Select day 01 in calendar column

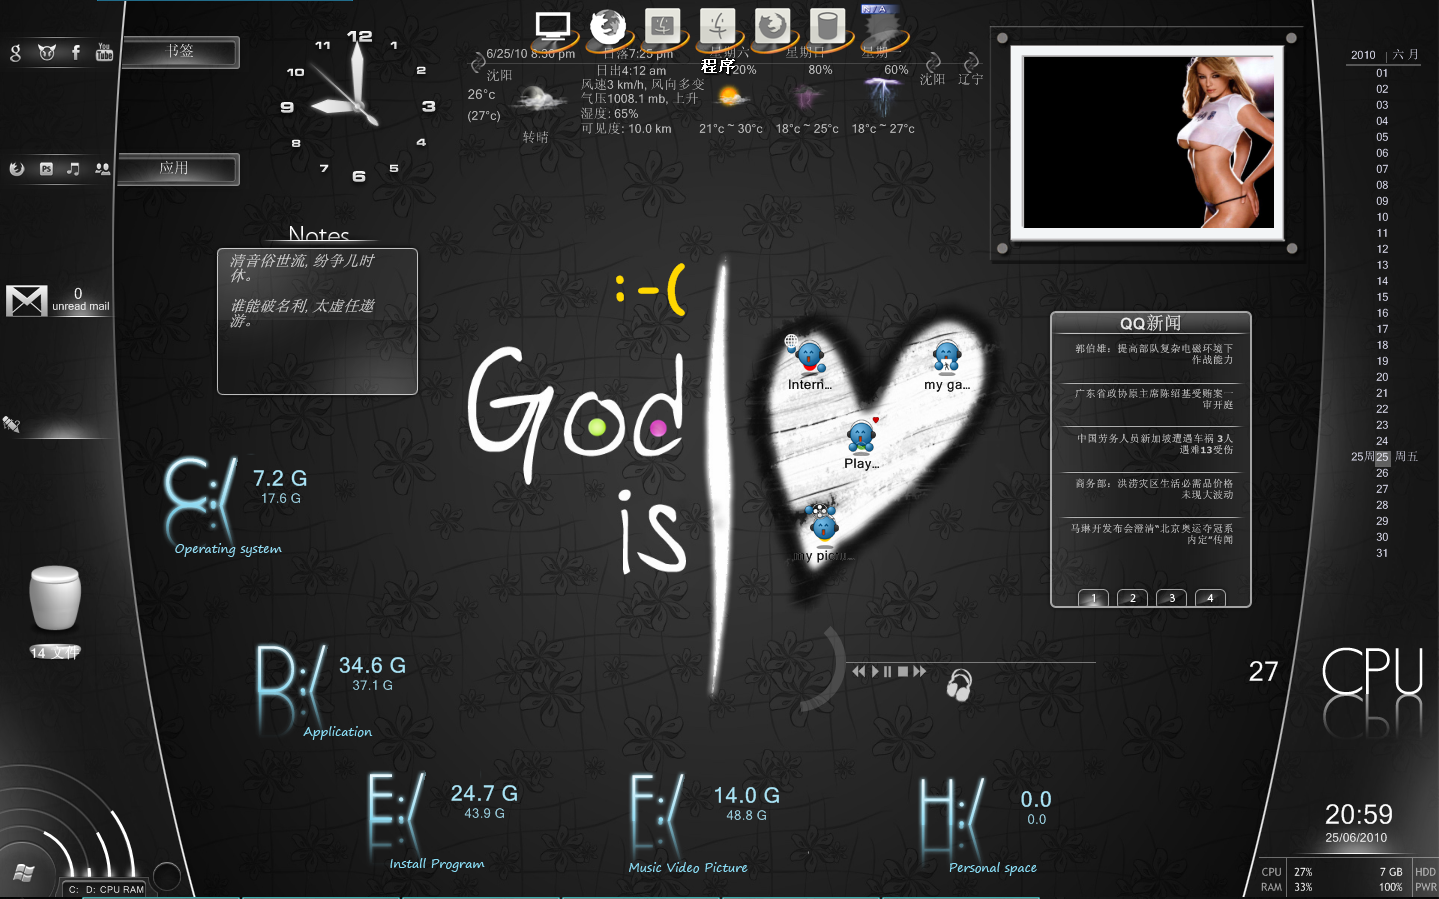(1382, 73)
